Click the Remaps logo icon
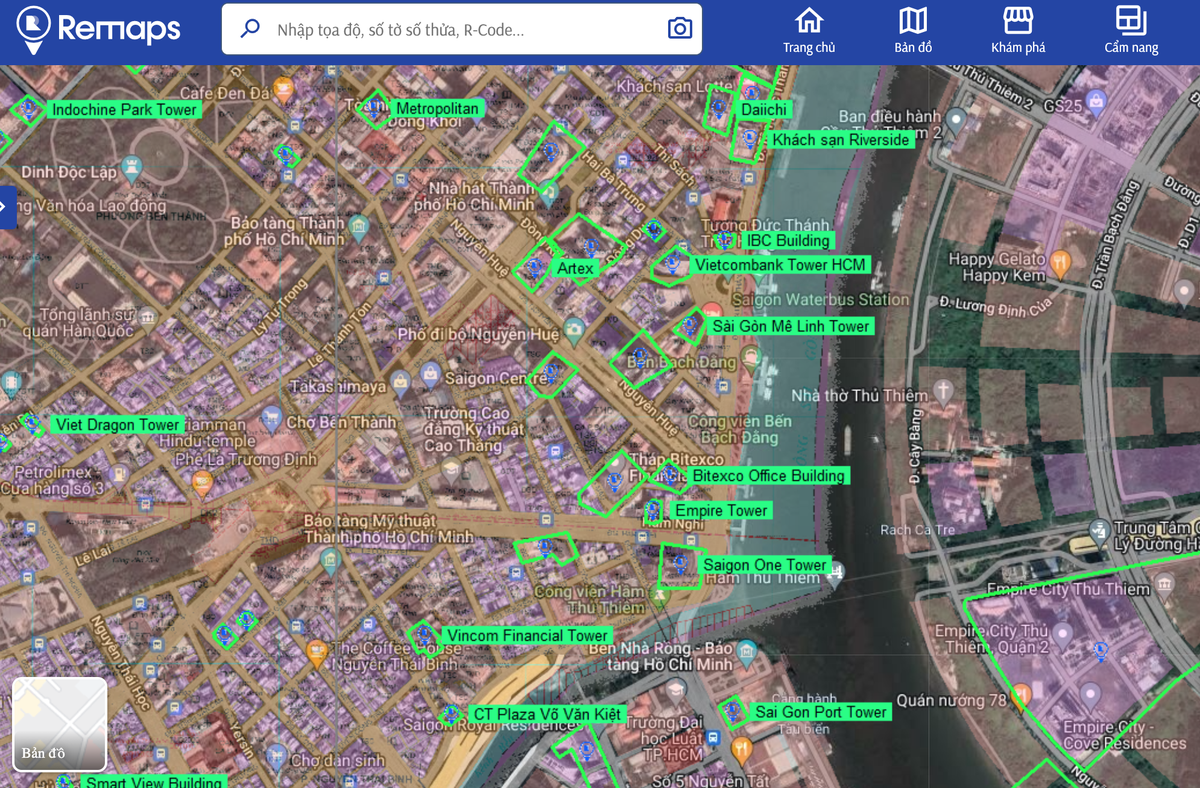This screenshot has width=1200, height=788. pyautogui.click(x=32, y=28)
